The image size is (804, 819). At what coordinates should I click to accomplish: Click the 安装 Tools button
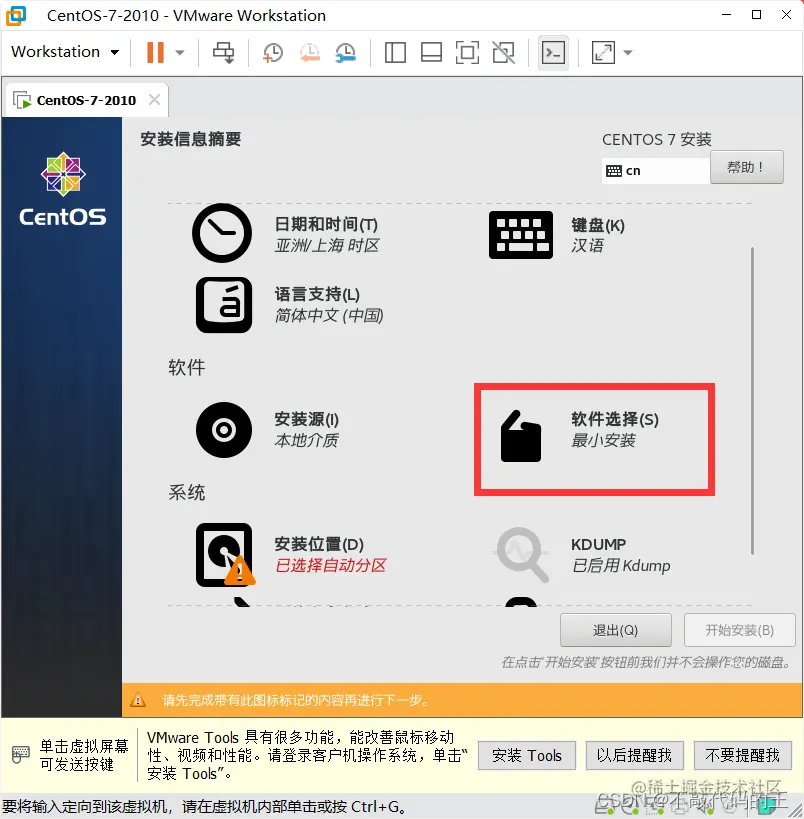coord(527,755)
